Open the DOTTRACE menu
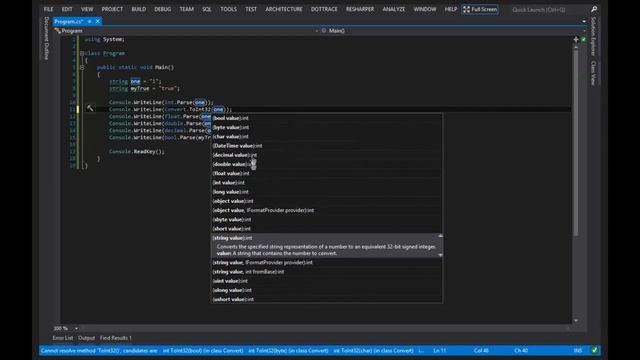 point(324,9)
